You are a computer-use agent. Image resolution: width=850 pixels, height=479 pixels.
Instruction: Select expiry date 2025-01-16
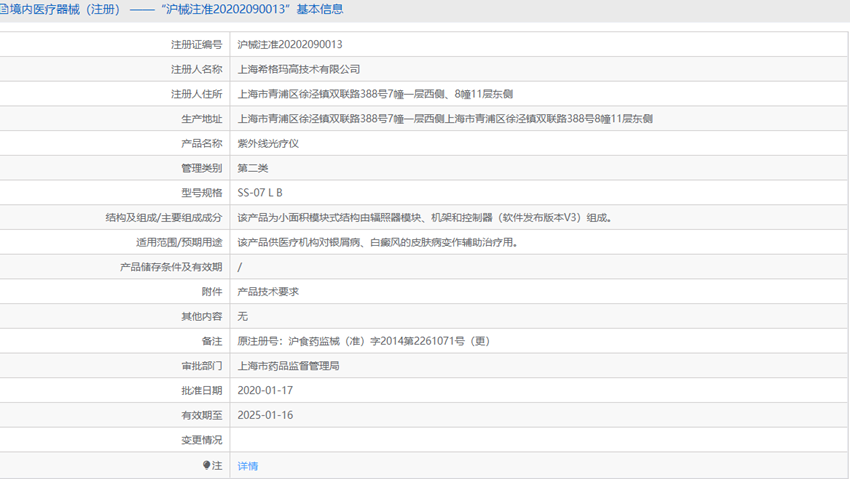pos(265,415)
